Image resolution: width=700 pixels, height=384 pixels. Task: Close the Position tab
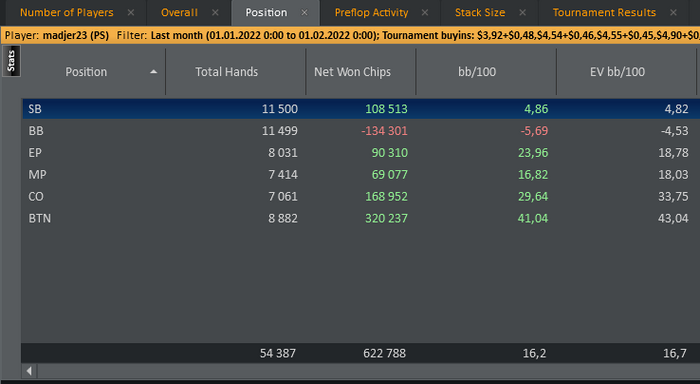coord(304,13)
